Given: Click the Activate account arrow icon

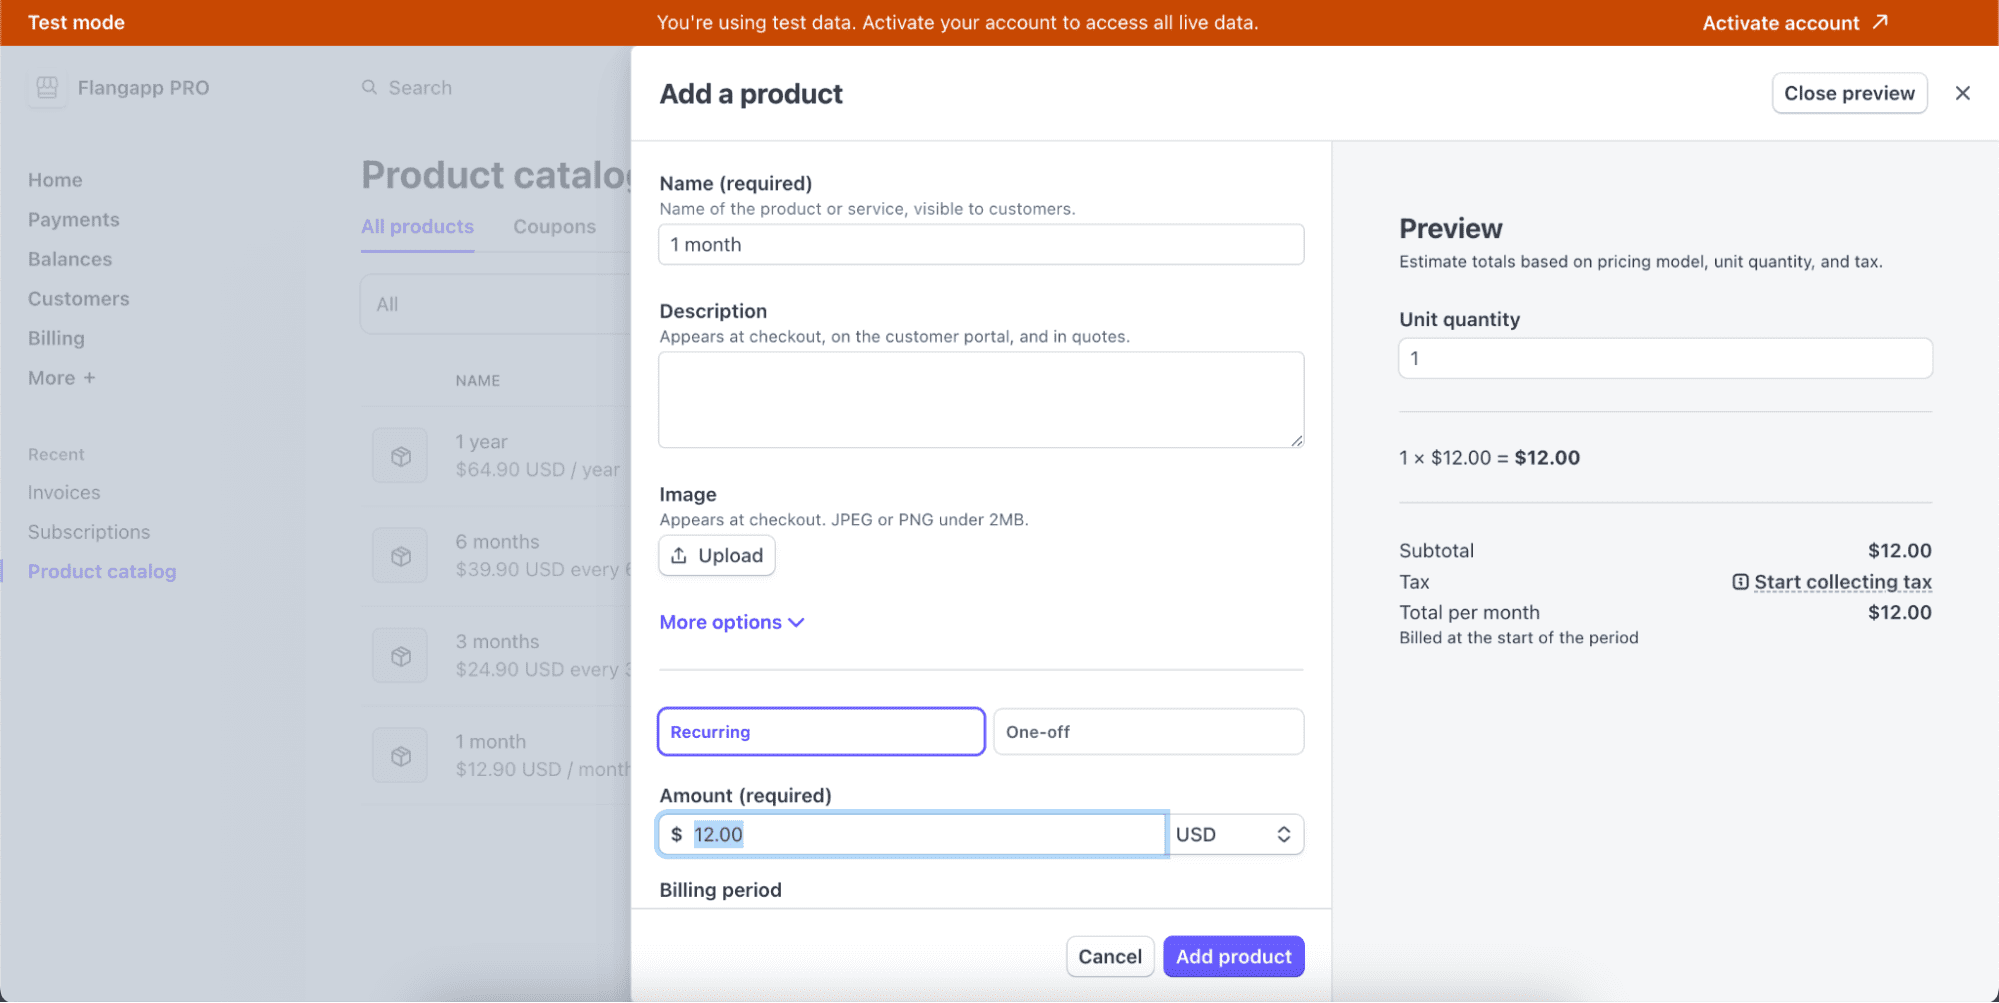Looking at the screenshot, I should (x=1880, y=22).
